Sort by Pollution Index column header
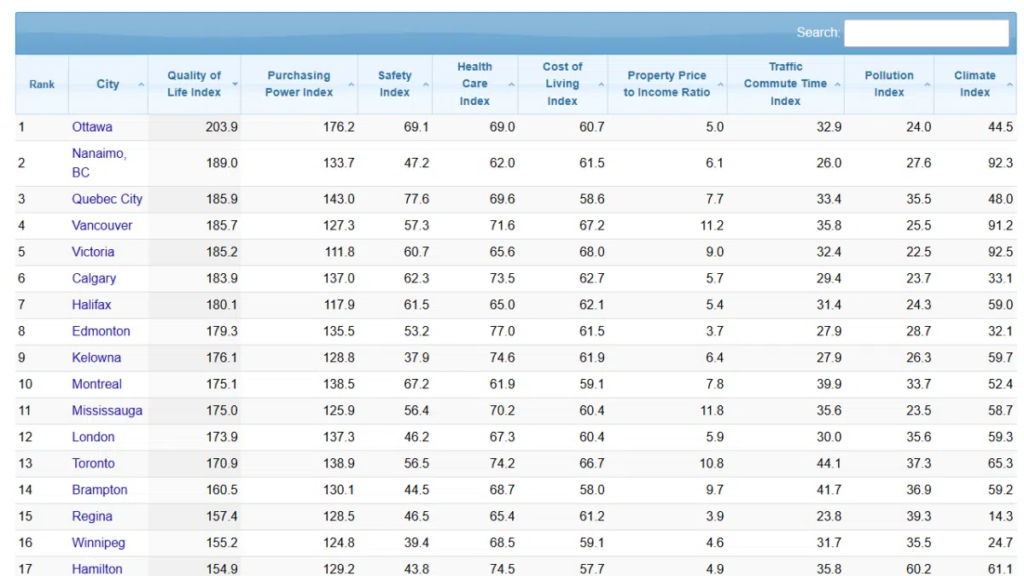Image resolution: width=1024 pixels, height=576 pixels. pos(889,84)
